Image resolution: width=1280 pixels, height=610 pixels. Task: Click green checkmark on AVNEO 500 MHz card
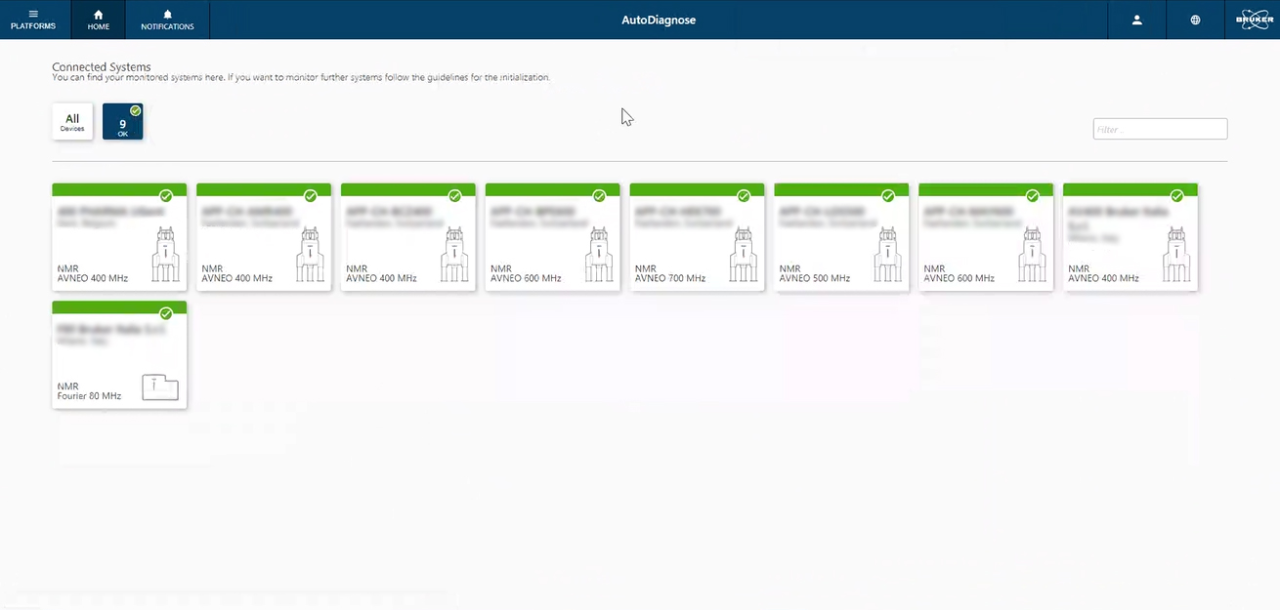coord(888,196)
